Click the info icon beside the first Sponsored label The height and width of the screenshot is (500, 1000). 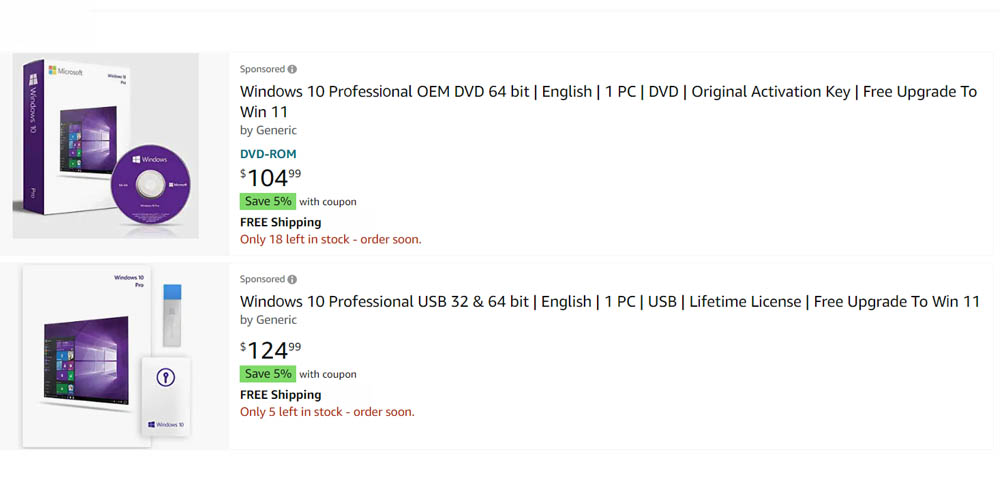292,70
